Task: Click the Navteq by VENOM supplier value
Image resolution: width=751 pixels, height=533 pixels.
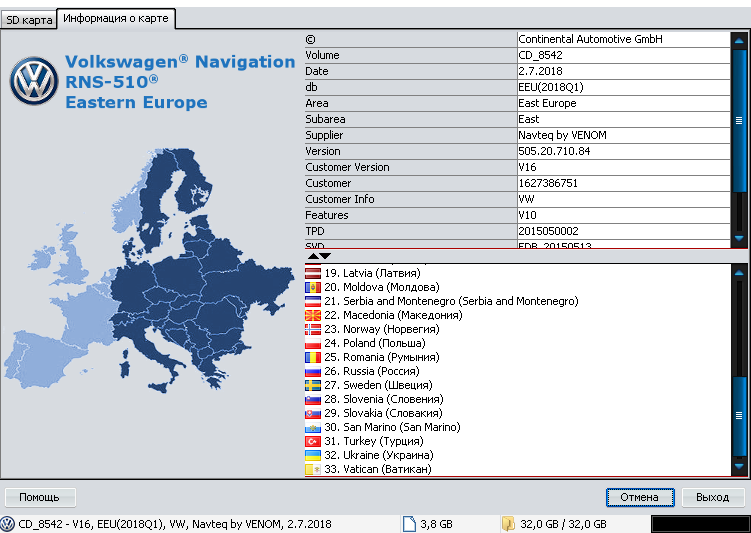Action: click(624, 136)
